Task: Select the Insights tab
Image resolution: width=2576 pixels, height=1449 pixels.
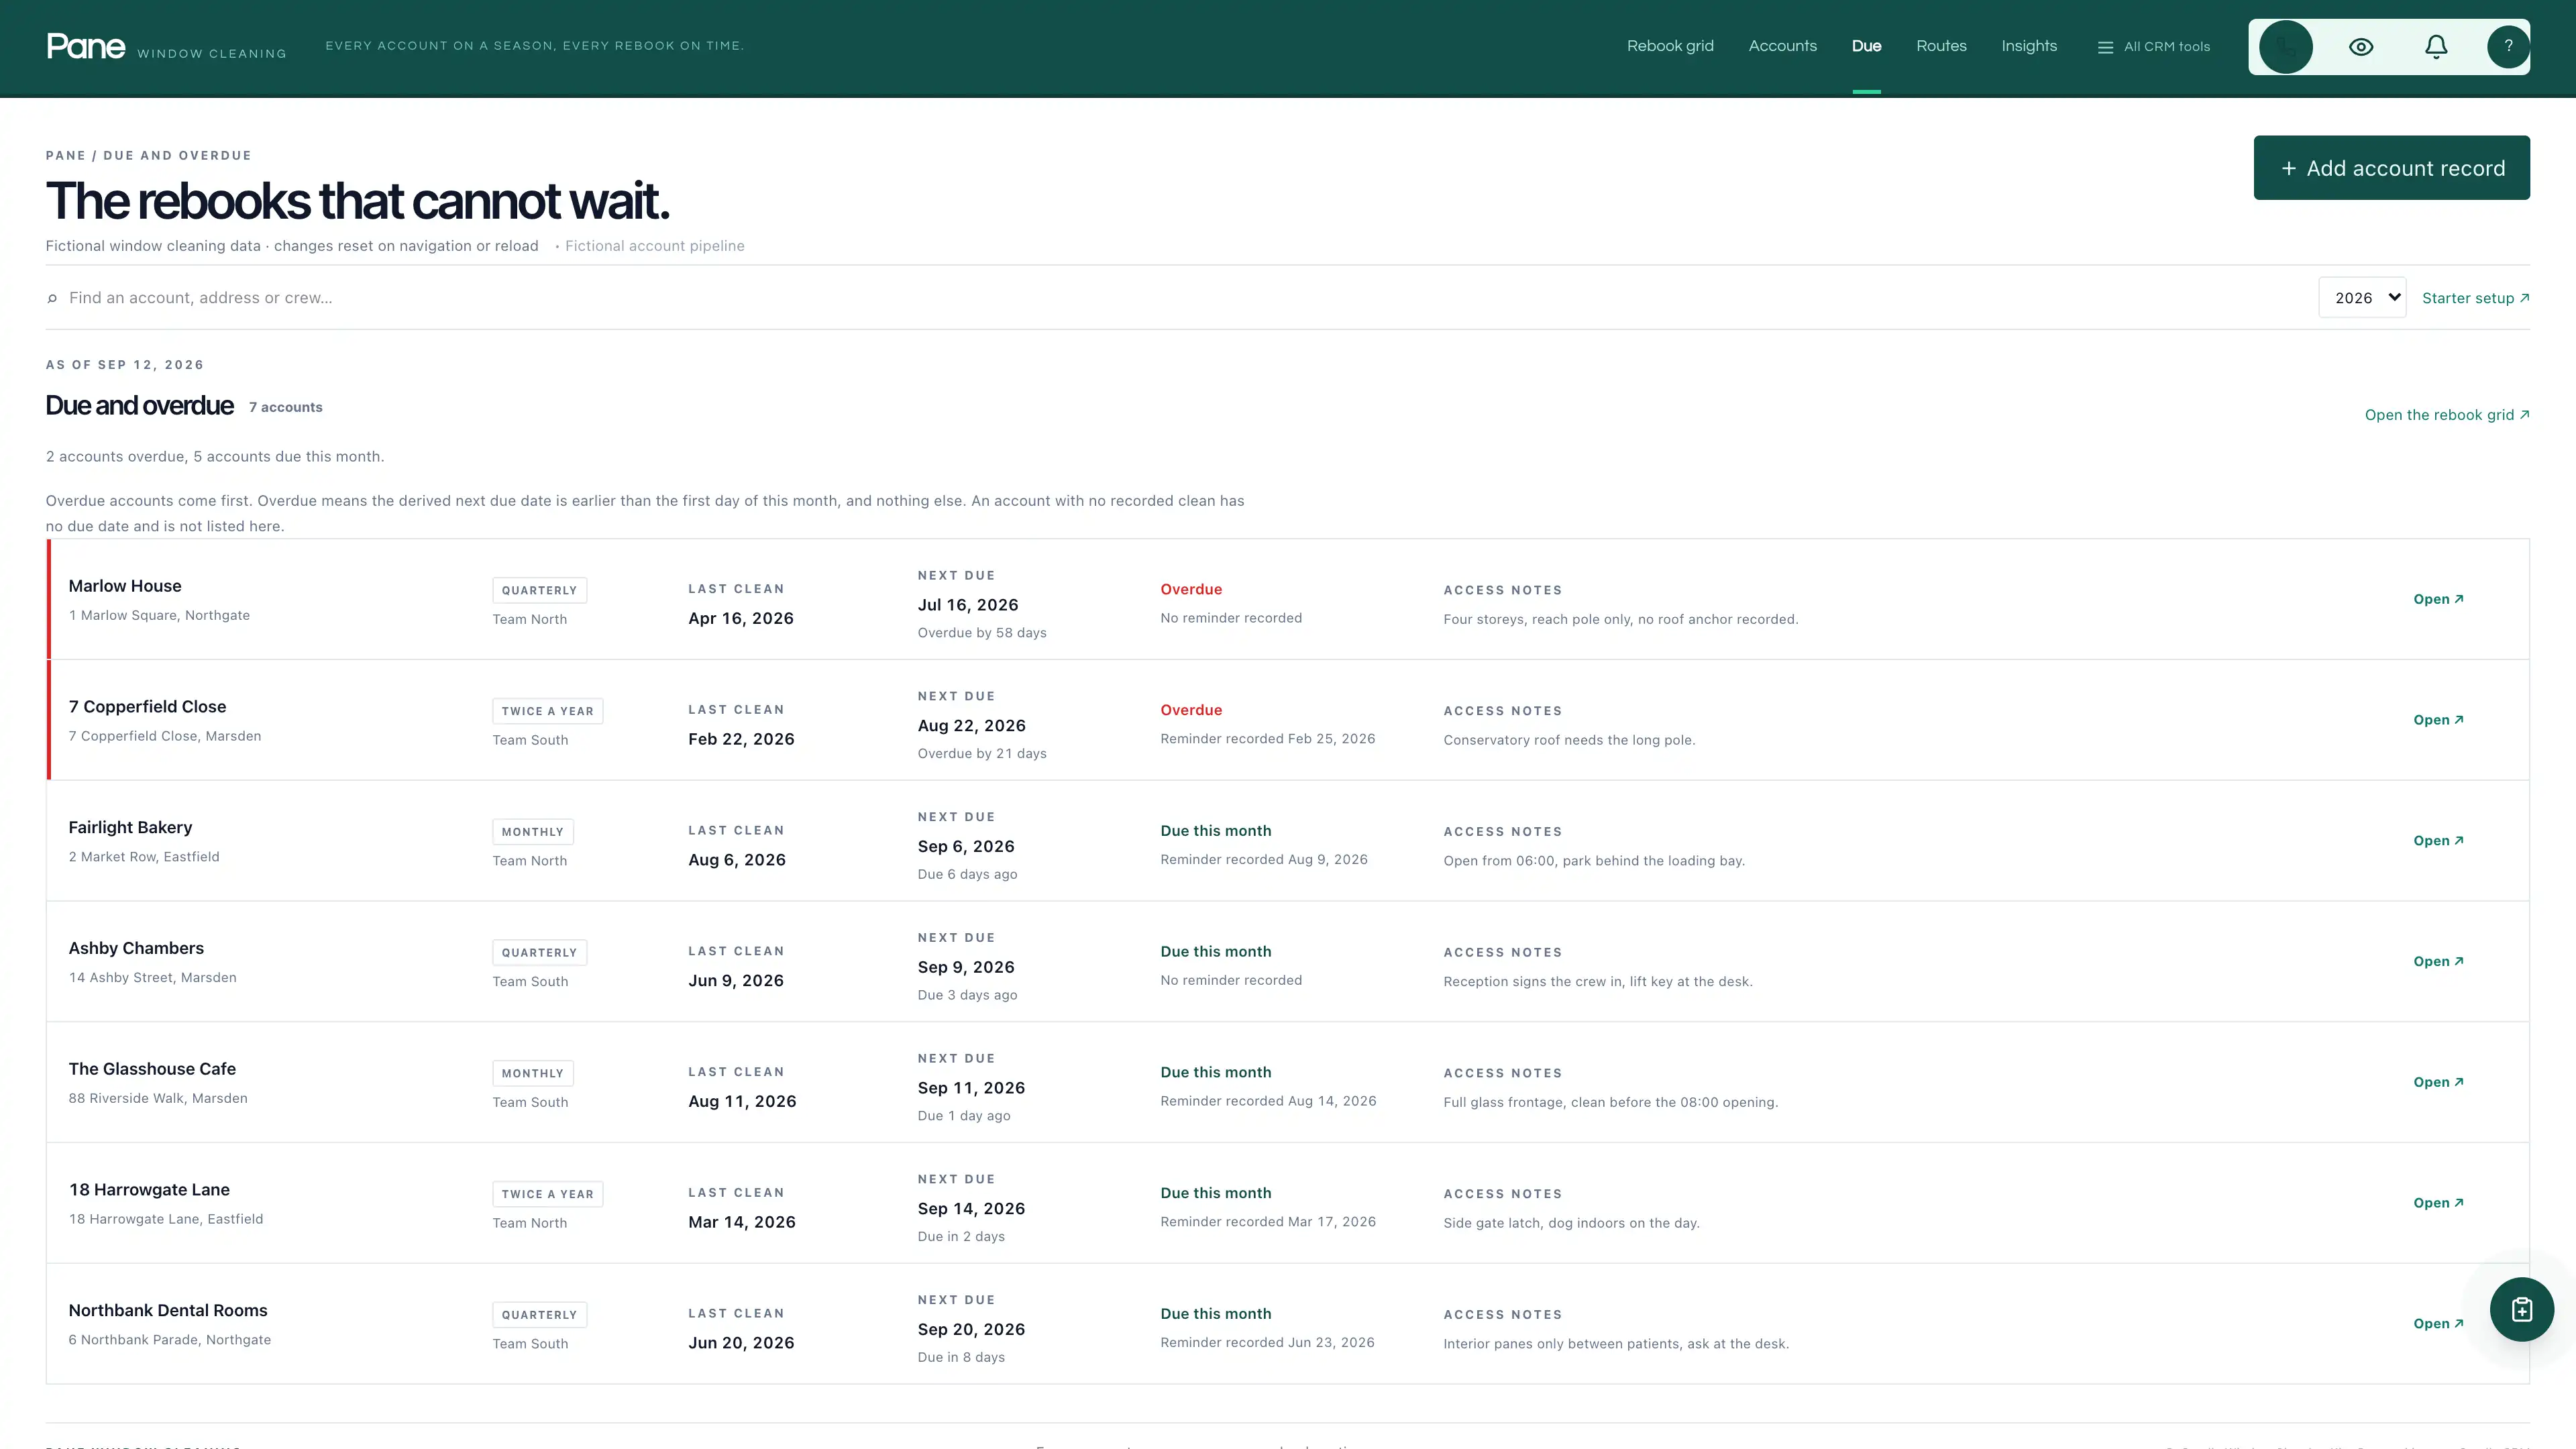Action: tap(2029, 46)
